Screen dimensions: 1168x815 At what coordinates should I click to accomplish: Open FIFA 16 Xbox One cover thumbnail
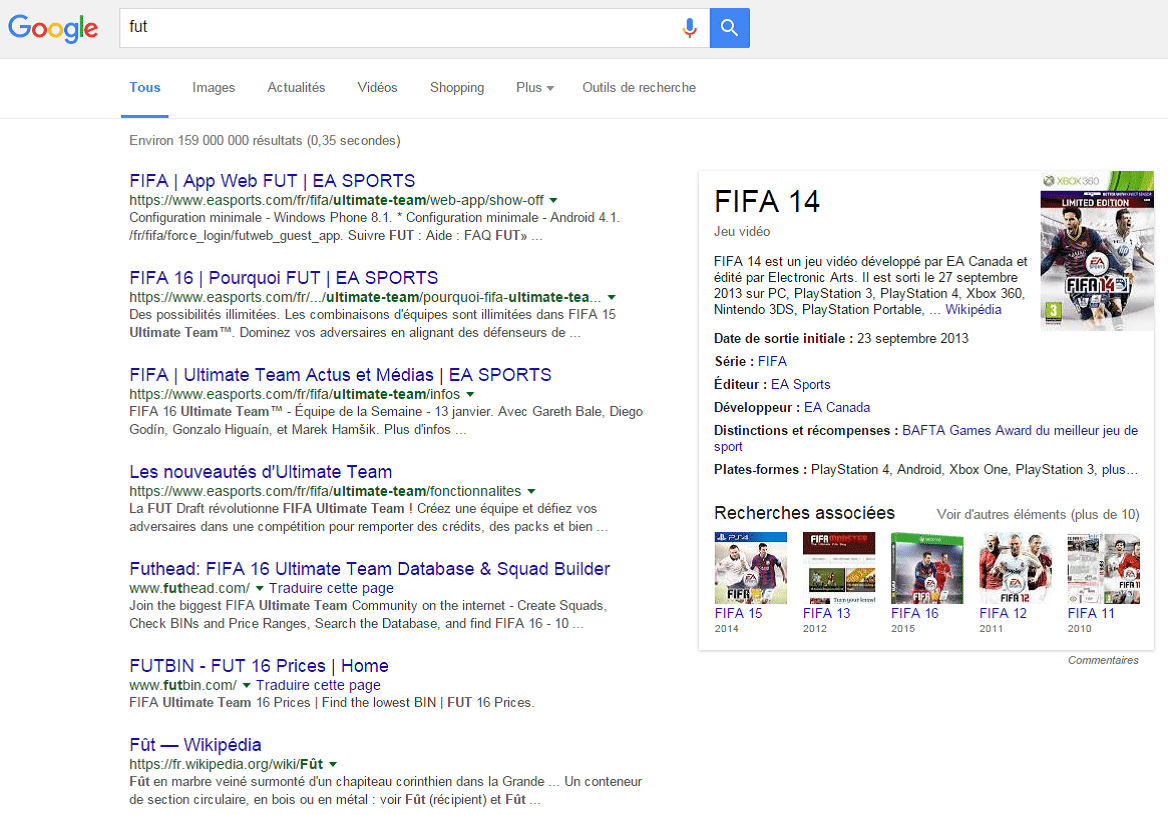pos(926,568)
